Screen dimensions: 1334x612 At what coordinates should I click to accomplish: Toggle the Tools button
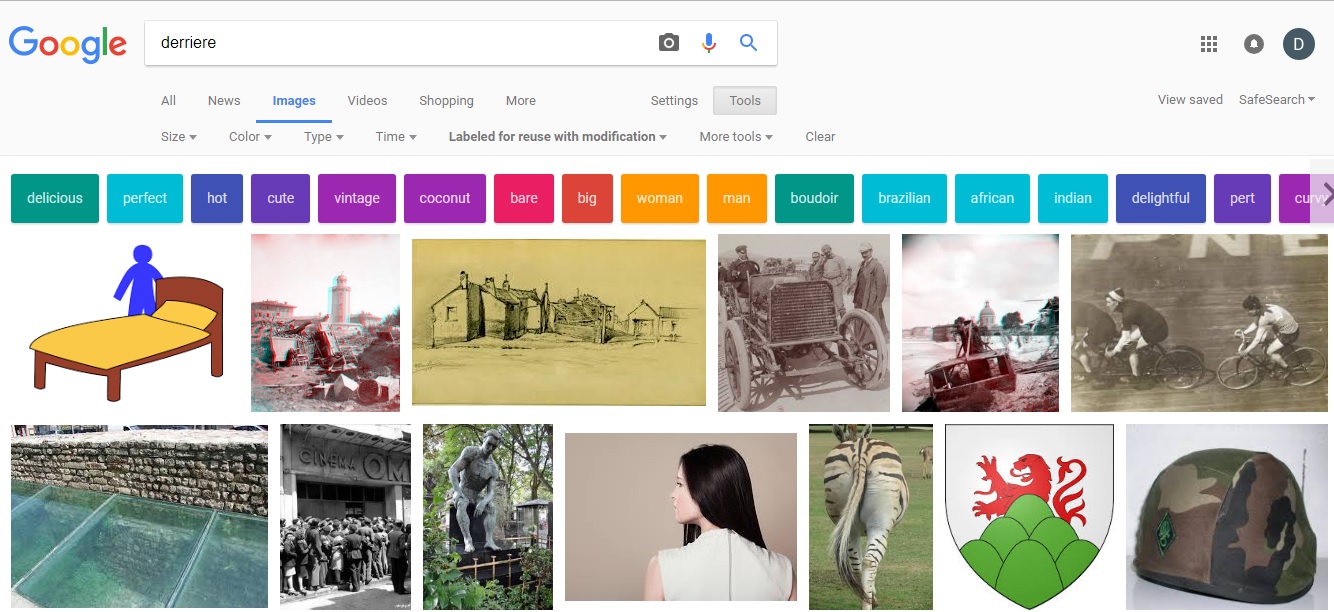[745, 101]
